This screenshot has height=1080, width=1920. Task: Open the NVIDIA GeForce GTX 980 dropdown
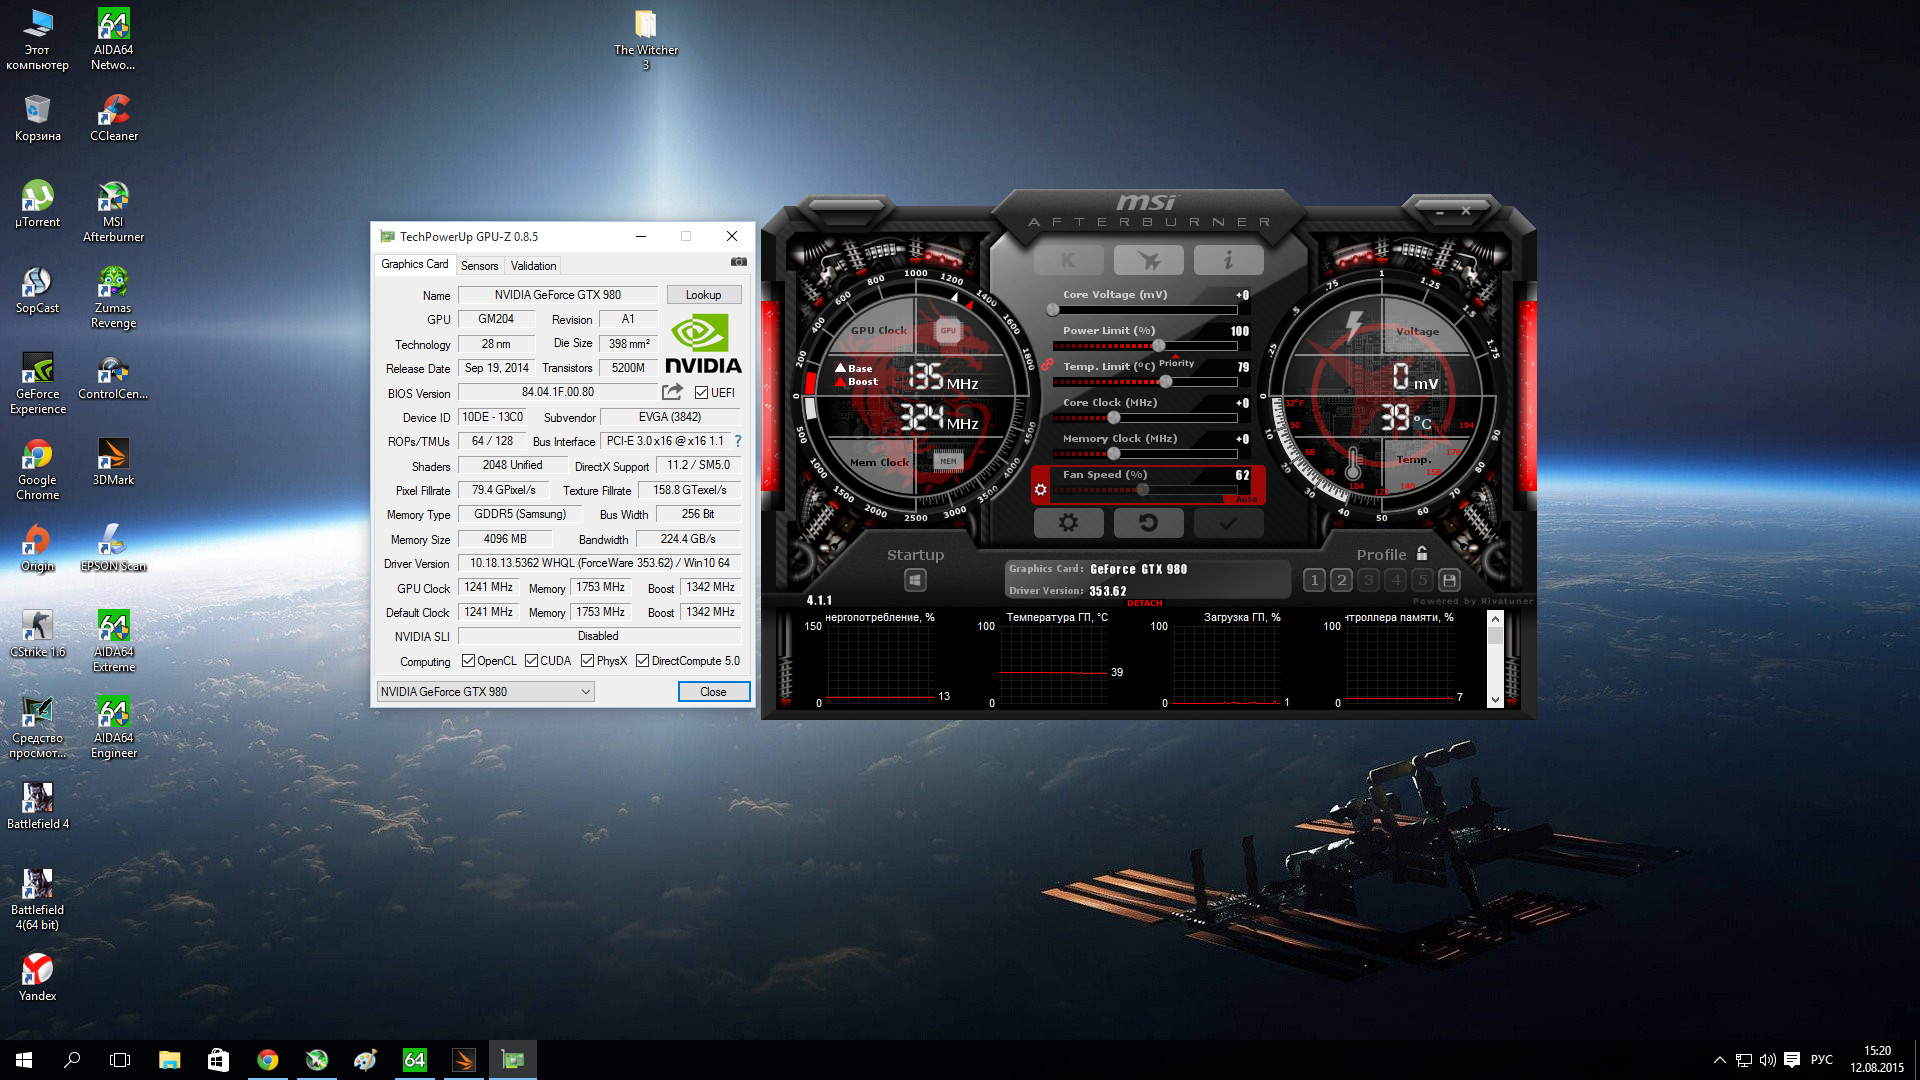tap(486, 692)
